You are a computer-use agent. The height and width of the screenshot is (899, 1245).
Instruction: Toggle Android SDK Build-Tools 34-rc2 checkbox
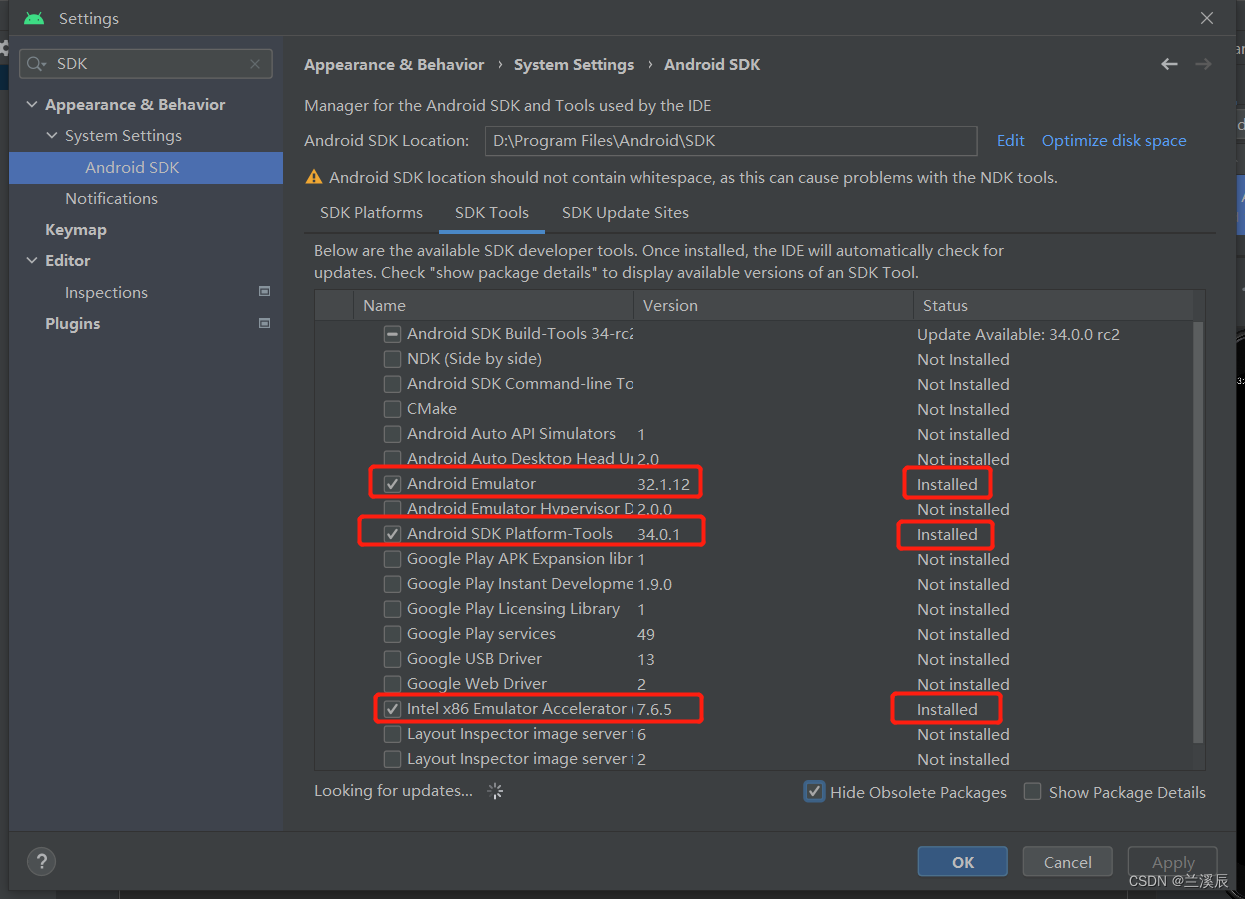(392, 334)
